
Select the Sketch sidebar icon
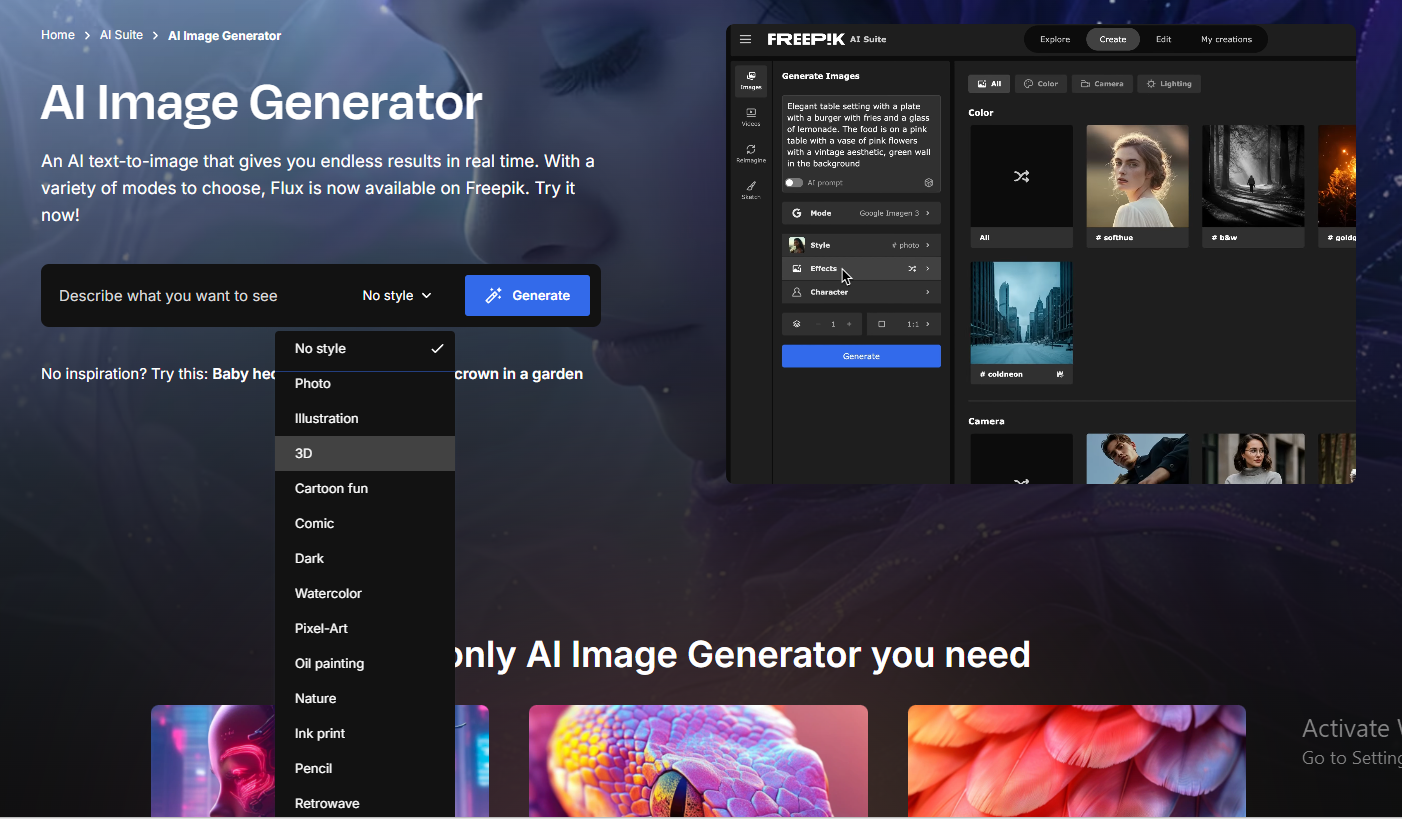751,188
